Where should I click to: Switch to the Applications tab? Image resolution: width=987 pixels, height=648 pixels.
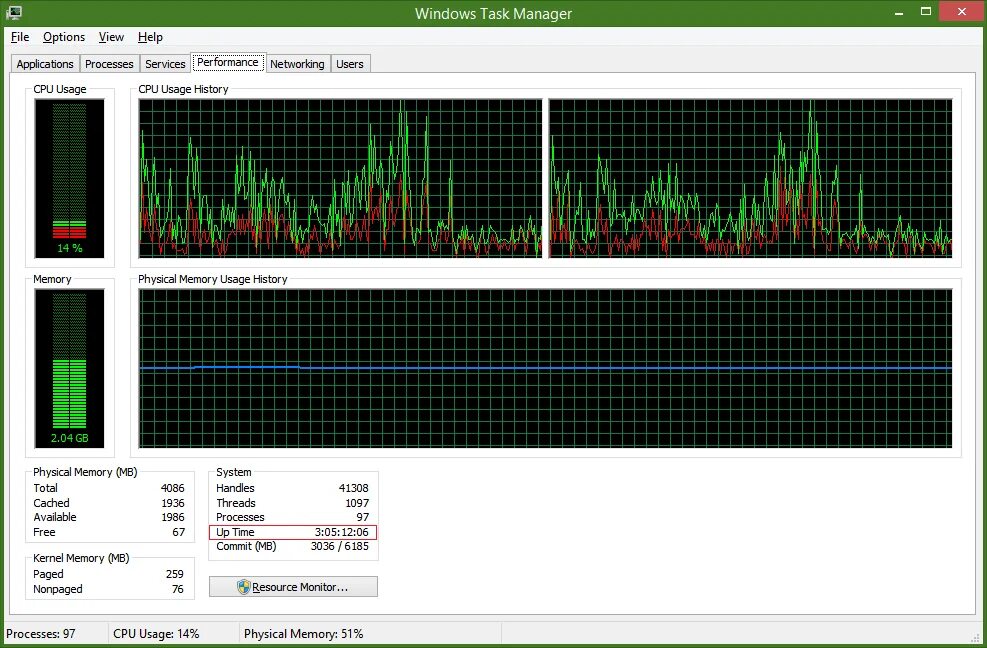click(x=45, y=64)
